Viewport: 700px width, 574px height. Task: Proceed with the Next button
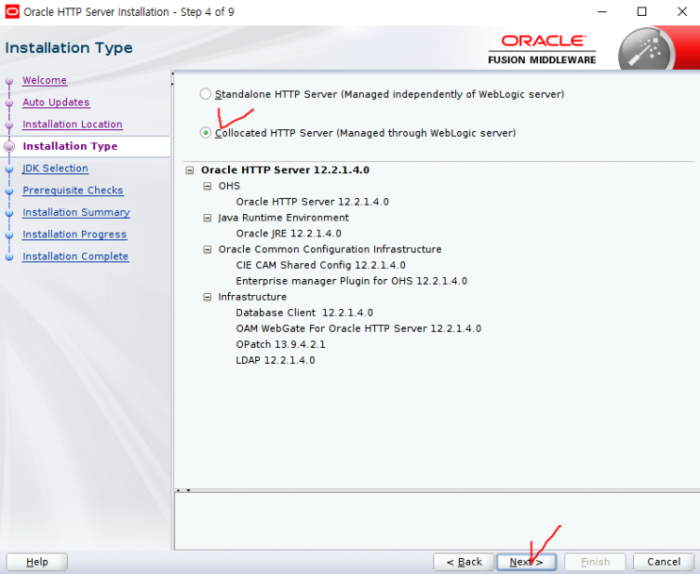pyautogui.click(x=526, y=562)
